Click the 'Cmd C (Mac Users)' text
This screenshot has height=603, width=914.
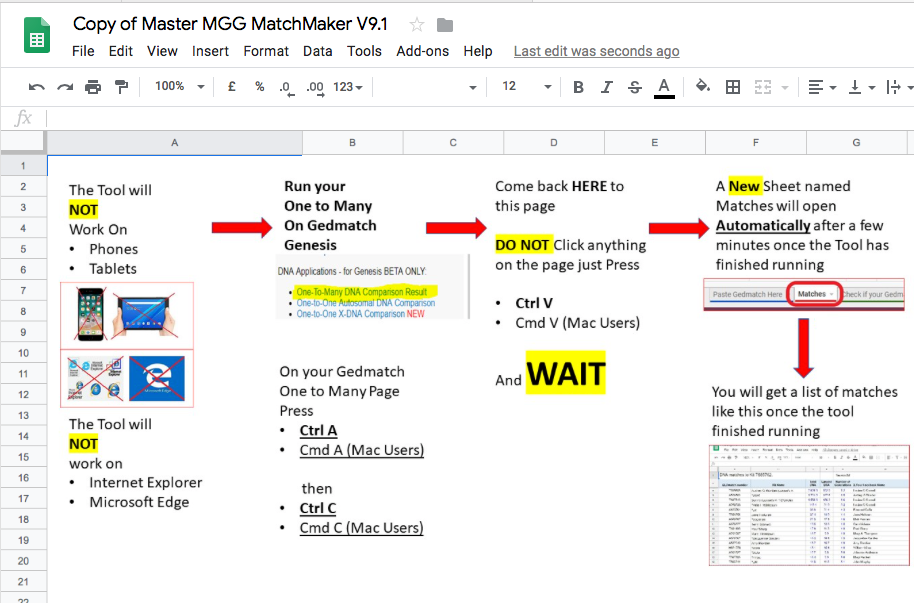361,528
